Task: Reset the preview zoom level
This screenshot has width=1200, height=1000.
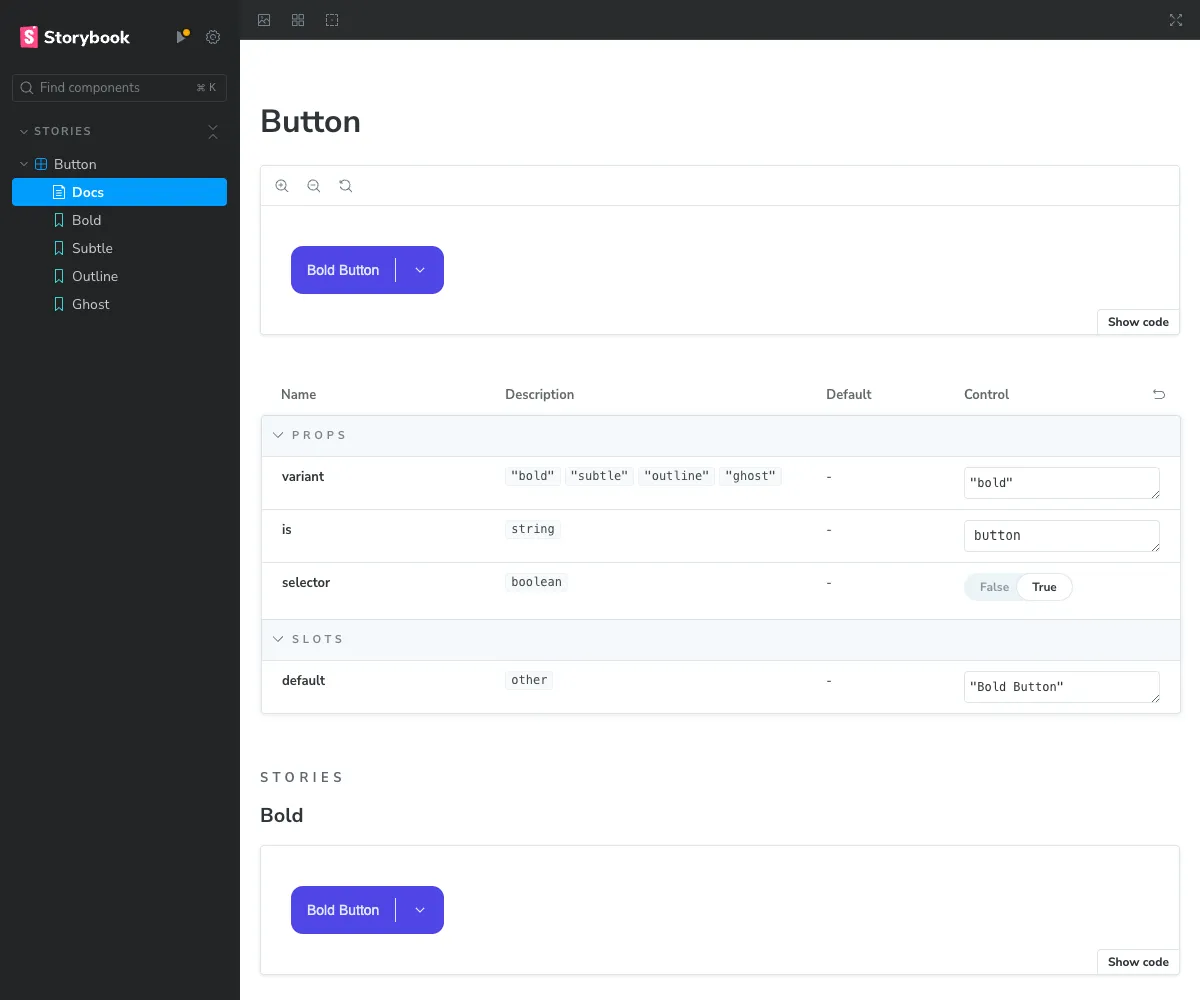Action: [345, 185]
